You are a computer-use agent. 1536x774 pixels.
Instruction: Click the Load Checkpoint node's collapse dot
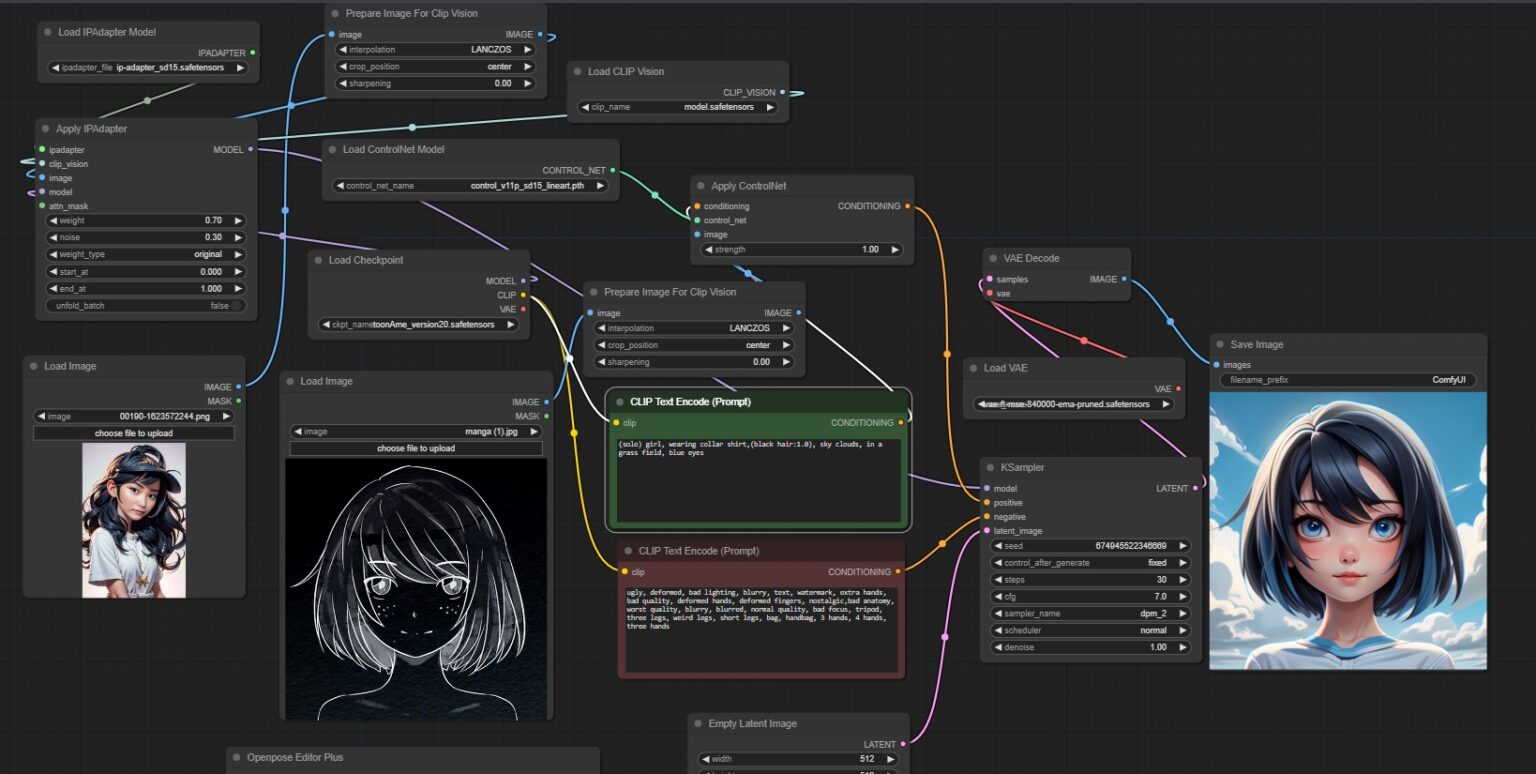[x=318, y=261]
